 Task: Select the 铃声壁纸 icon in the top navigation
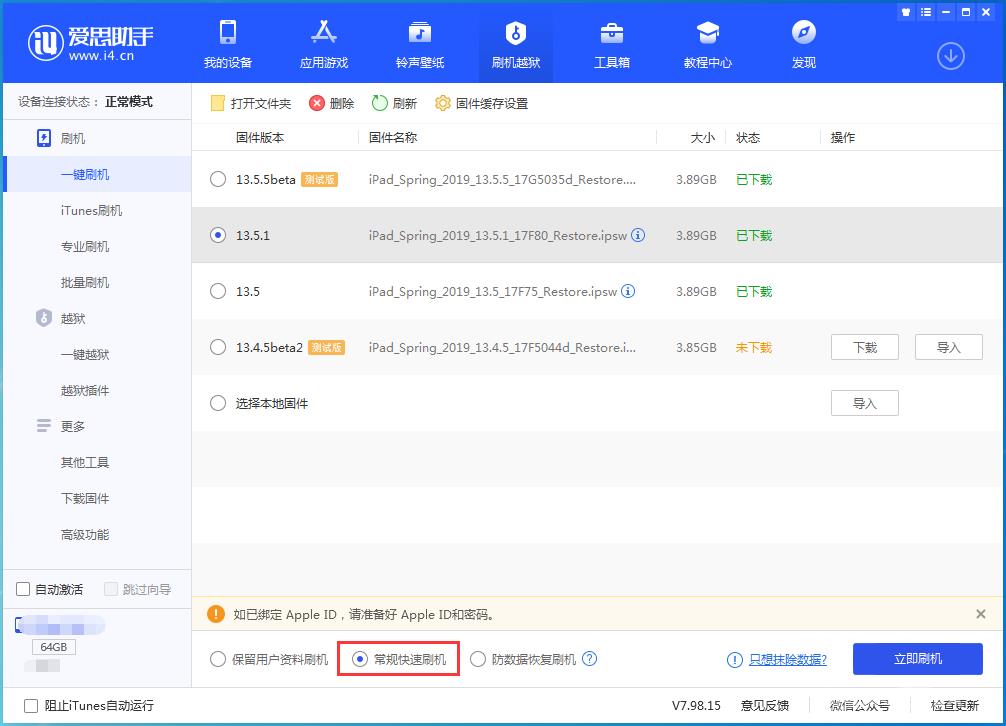tap(418, 43)
